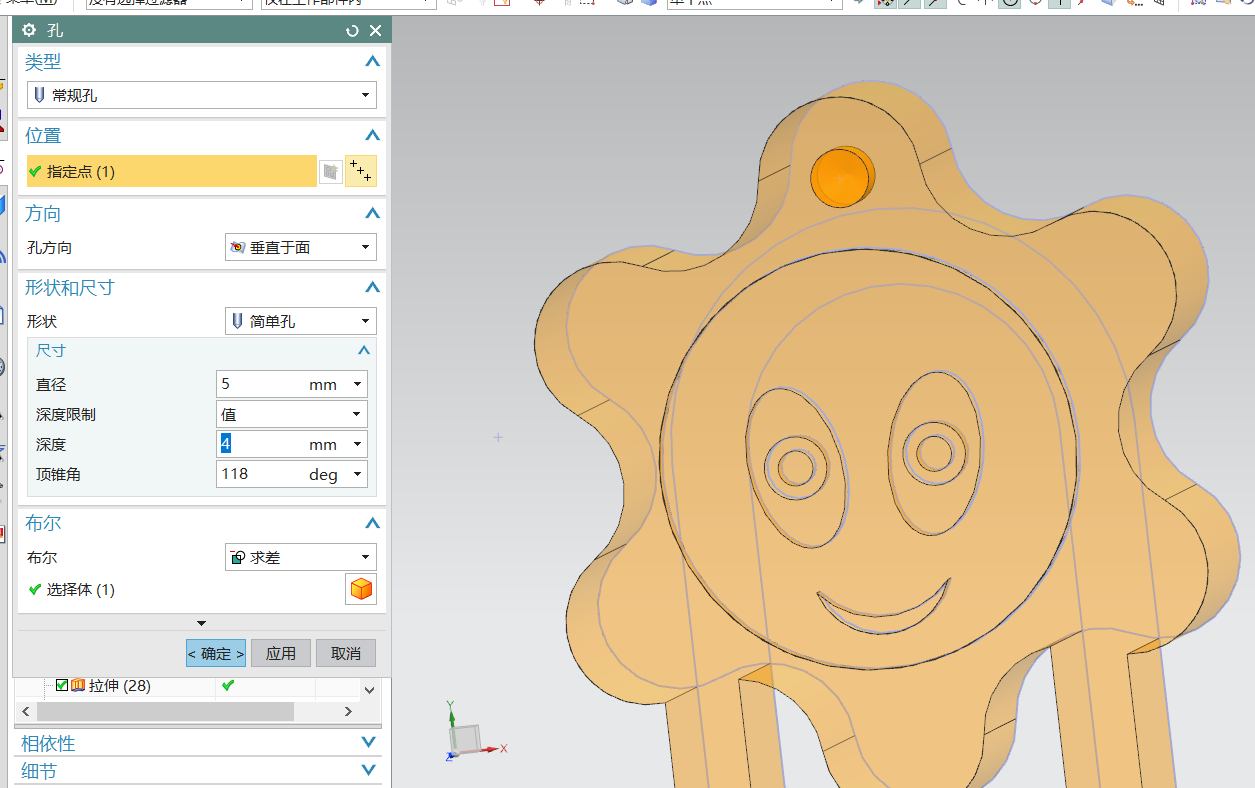Viewport: 1255px width, 788px height.
Task: Select the 指定点 (1) selection row
Action: (x=171, y=171)
